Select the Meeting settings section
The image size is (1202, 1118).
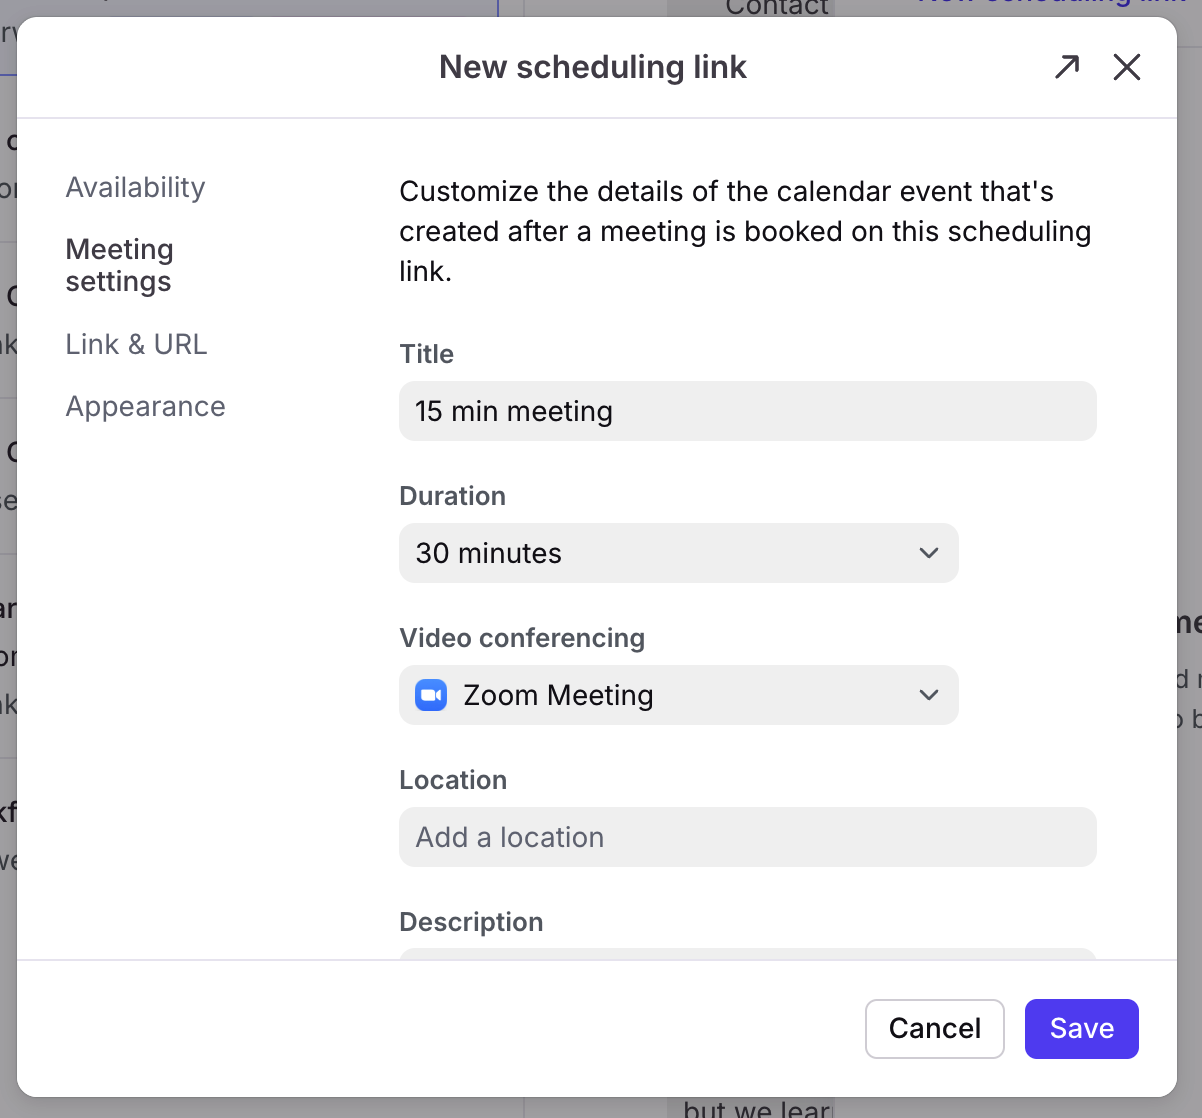coord(119,265)
